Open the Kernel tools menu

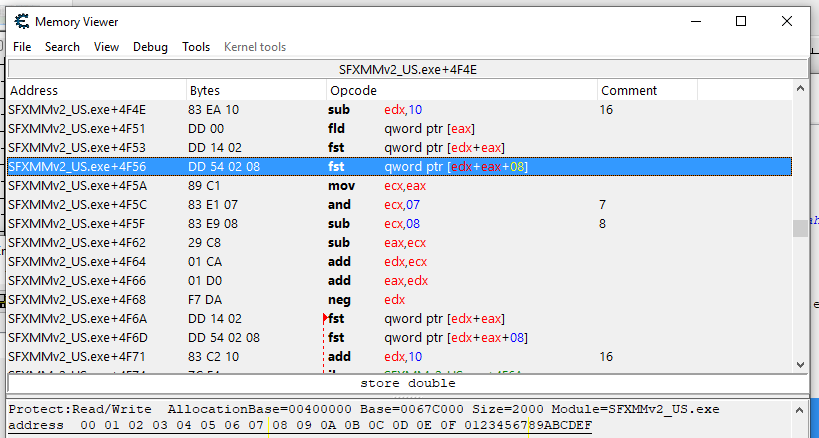pyautogui.click(x=254, y=47)
